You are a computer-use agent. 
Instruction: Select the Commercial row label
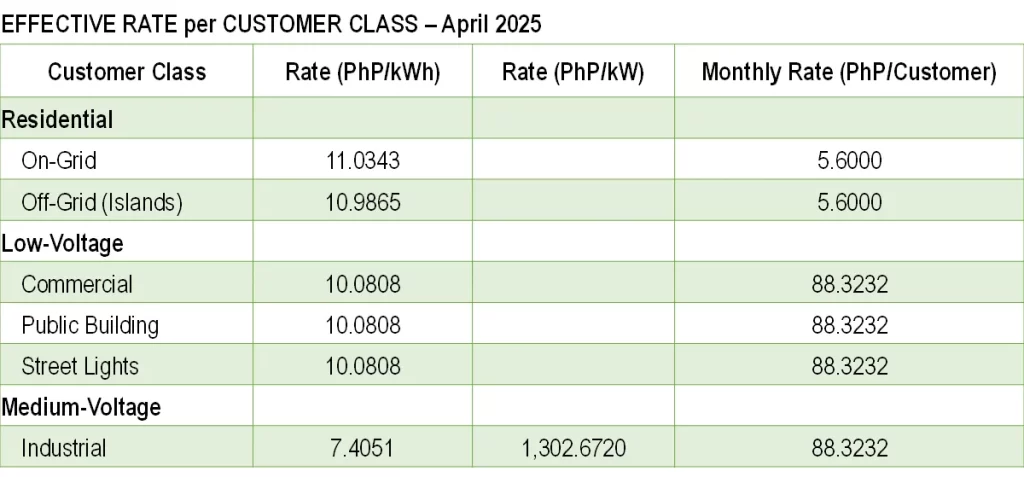click(77, 284)
